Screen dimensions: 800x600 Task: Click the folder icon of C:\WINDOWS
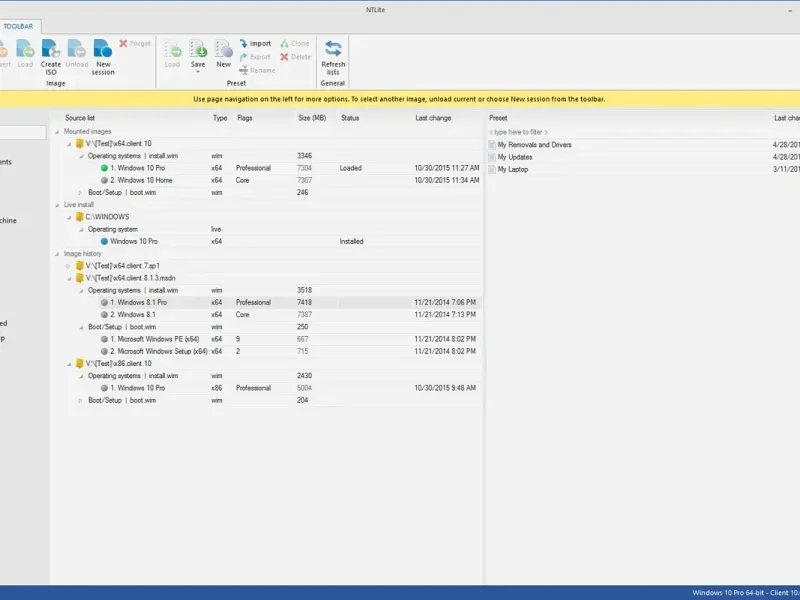pos(79,217)
